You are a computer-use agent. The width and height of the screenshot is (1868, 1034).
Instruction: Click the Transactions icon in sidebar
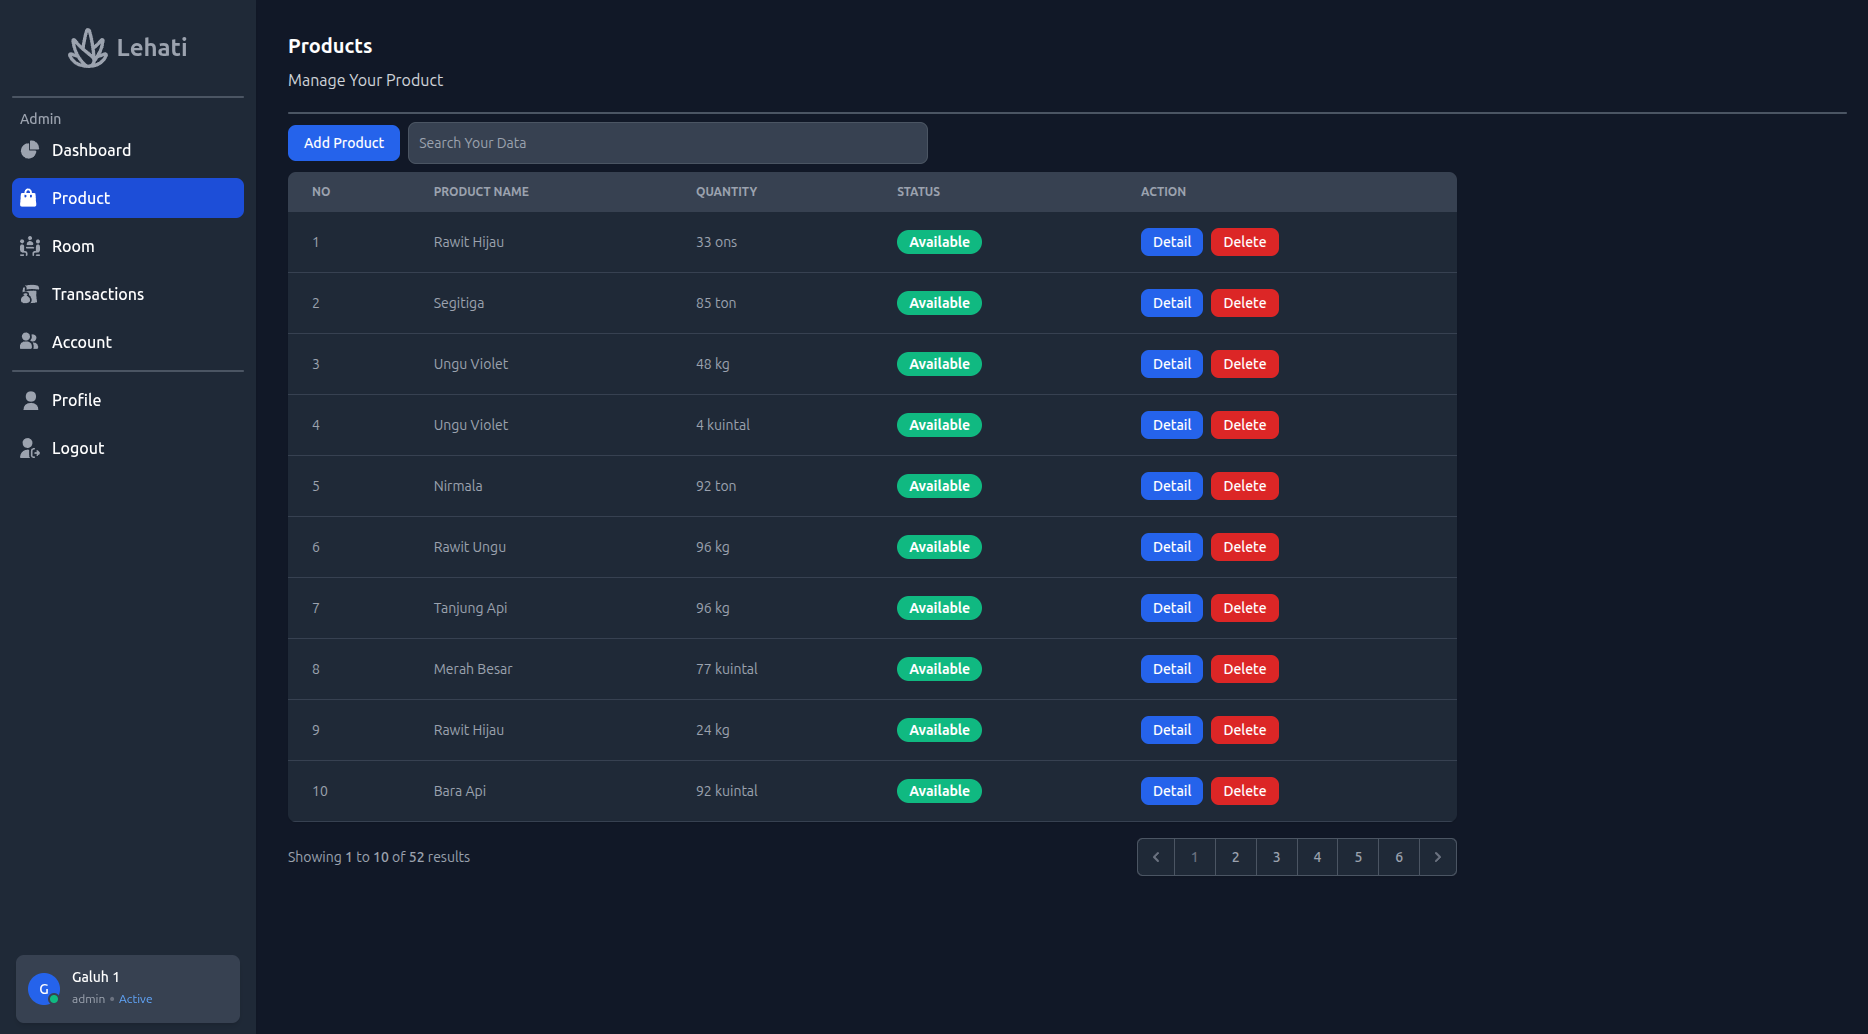point(30,294)
